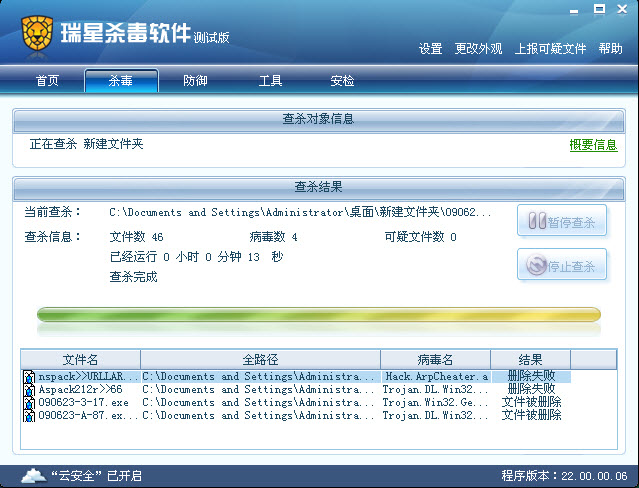Click file icon of 090623-A-87.ex... row
This screenshot has width=639, height=488.
coord(29,416)
